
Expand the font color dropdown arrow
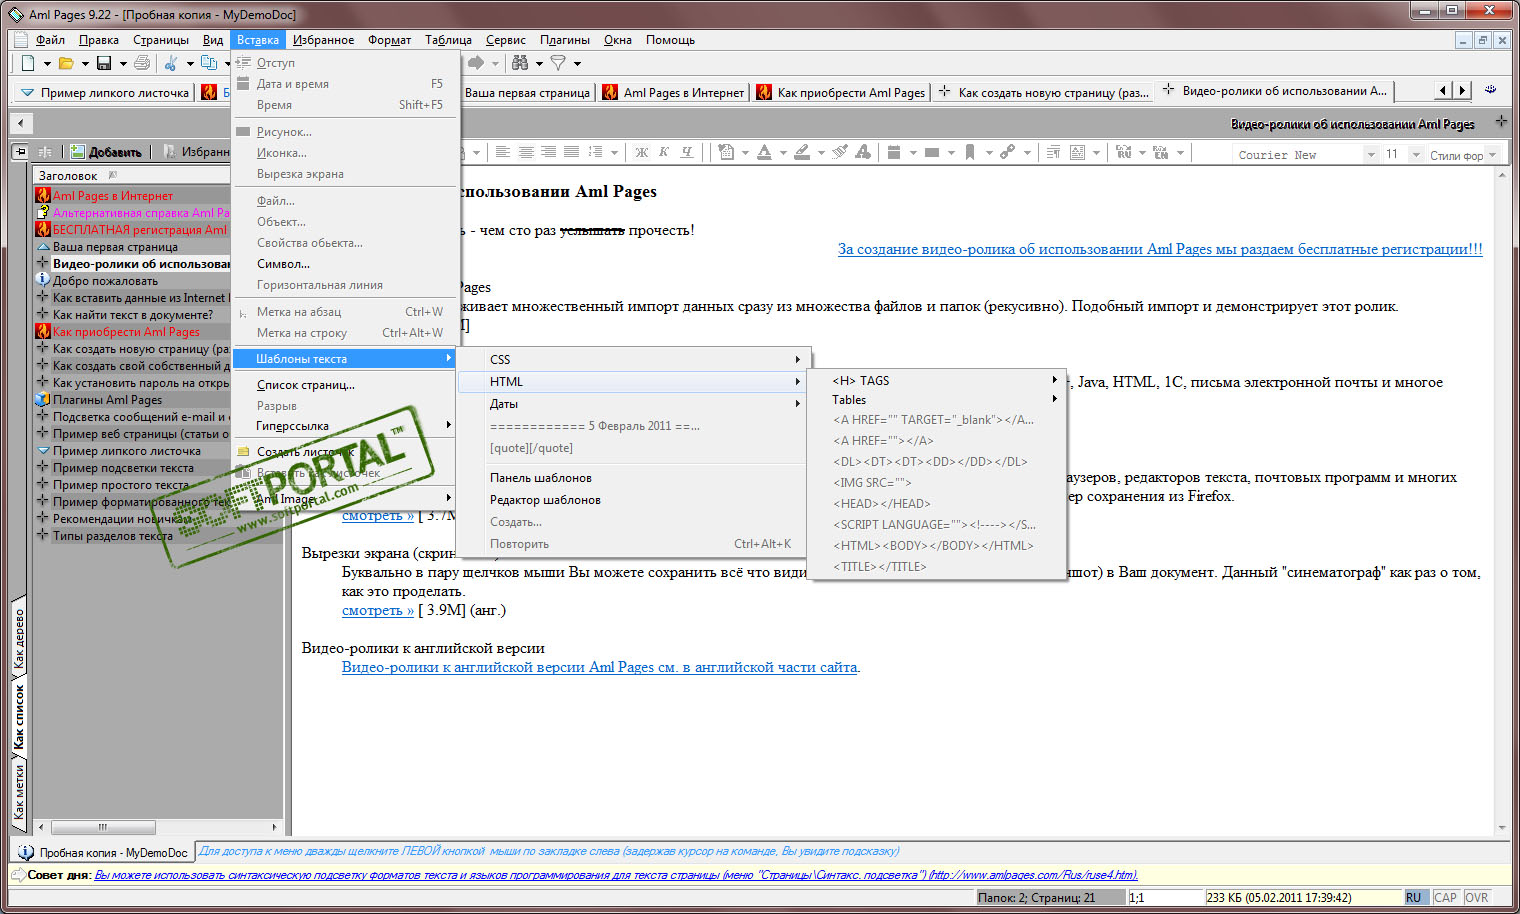tap(783, 153)
